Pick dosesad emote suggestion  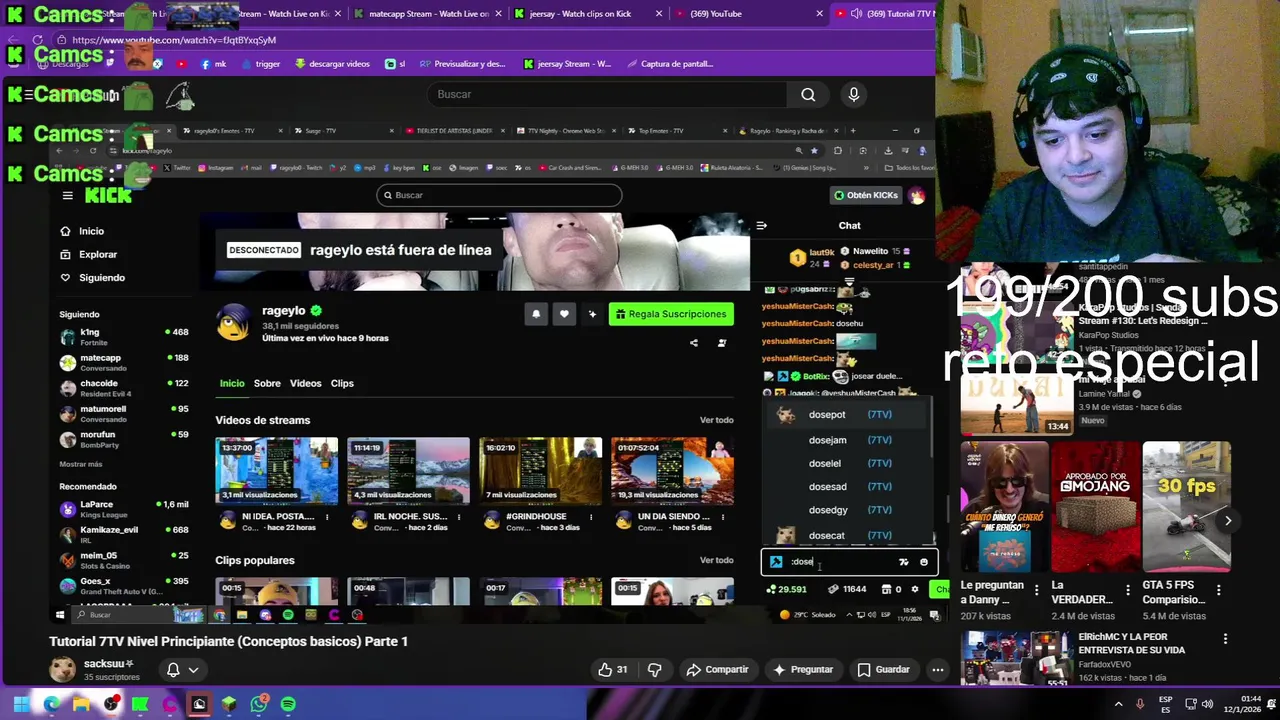pos(849,486)
